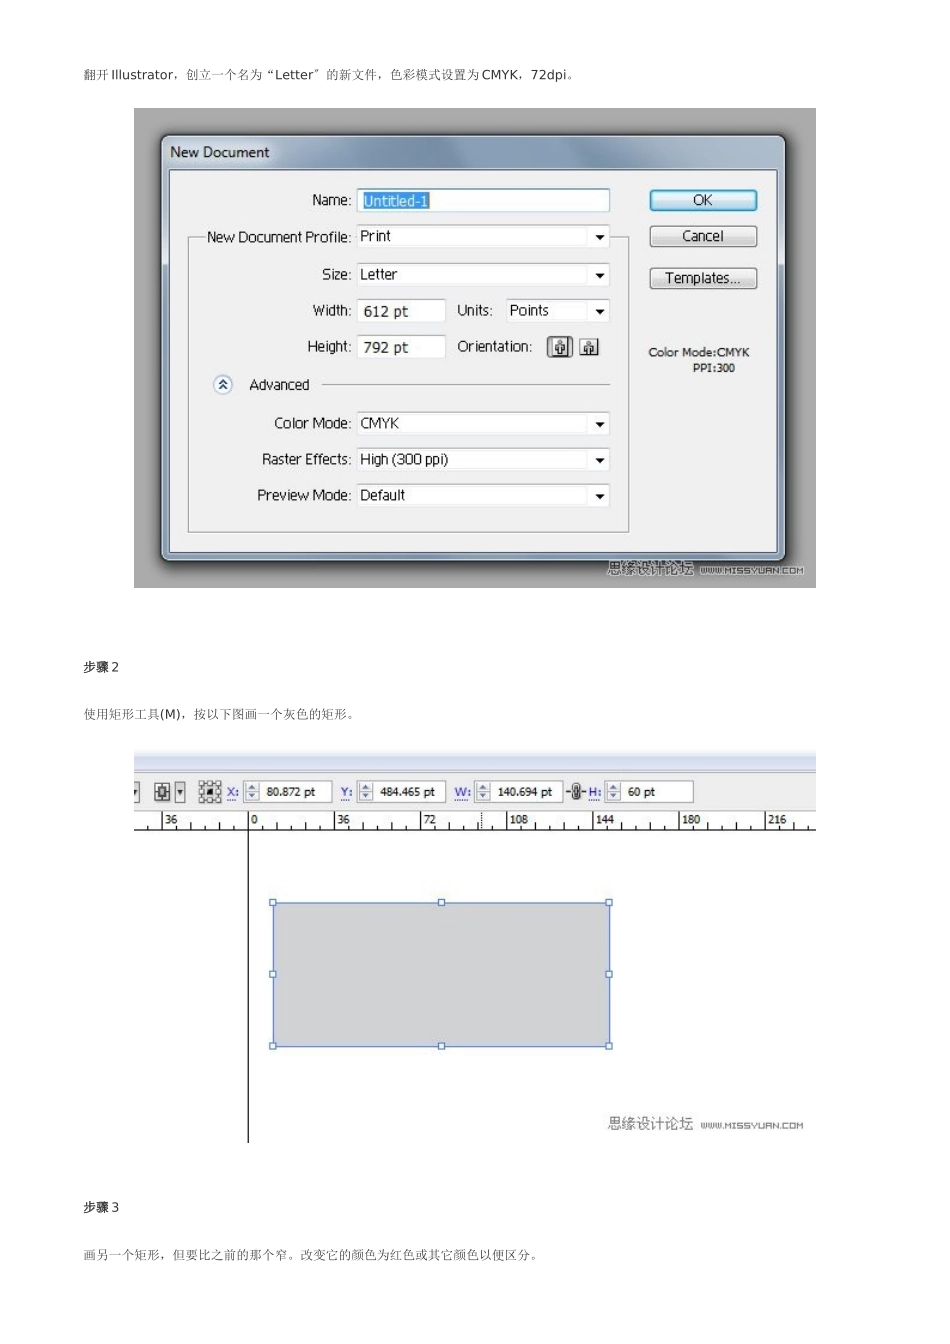Open the Raster Effects dropdown
950x1344 pixels.
point(483,460)
